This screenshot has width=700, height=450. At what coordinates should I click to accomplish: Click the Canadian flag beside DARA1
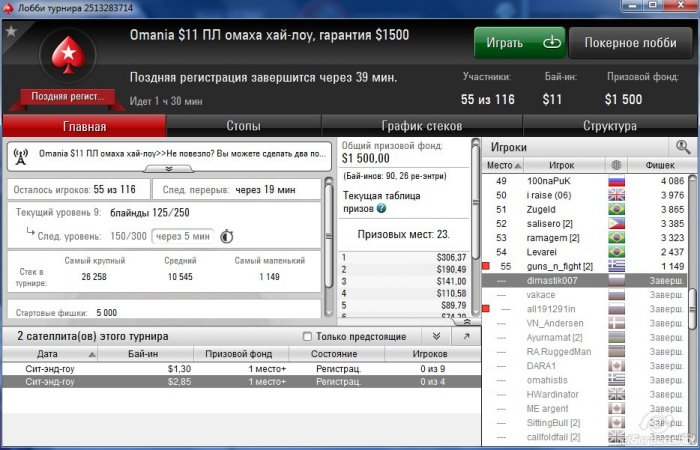click(617, 366)
